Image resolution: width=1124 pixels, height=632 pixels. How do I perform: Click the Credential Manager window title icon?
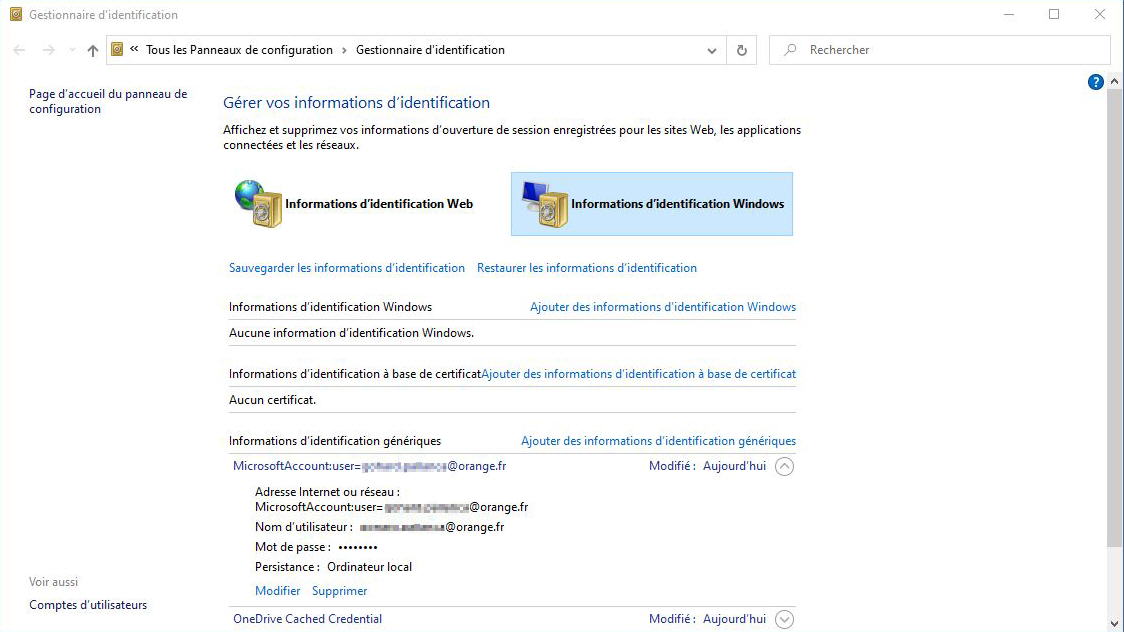click(x=16, y=14)
